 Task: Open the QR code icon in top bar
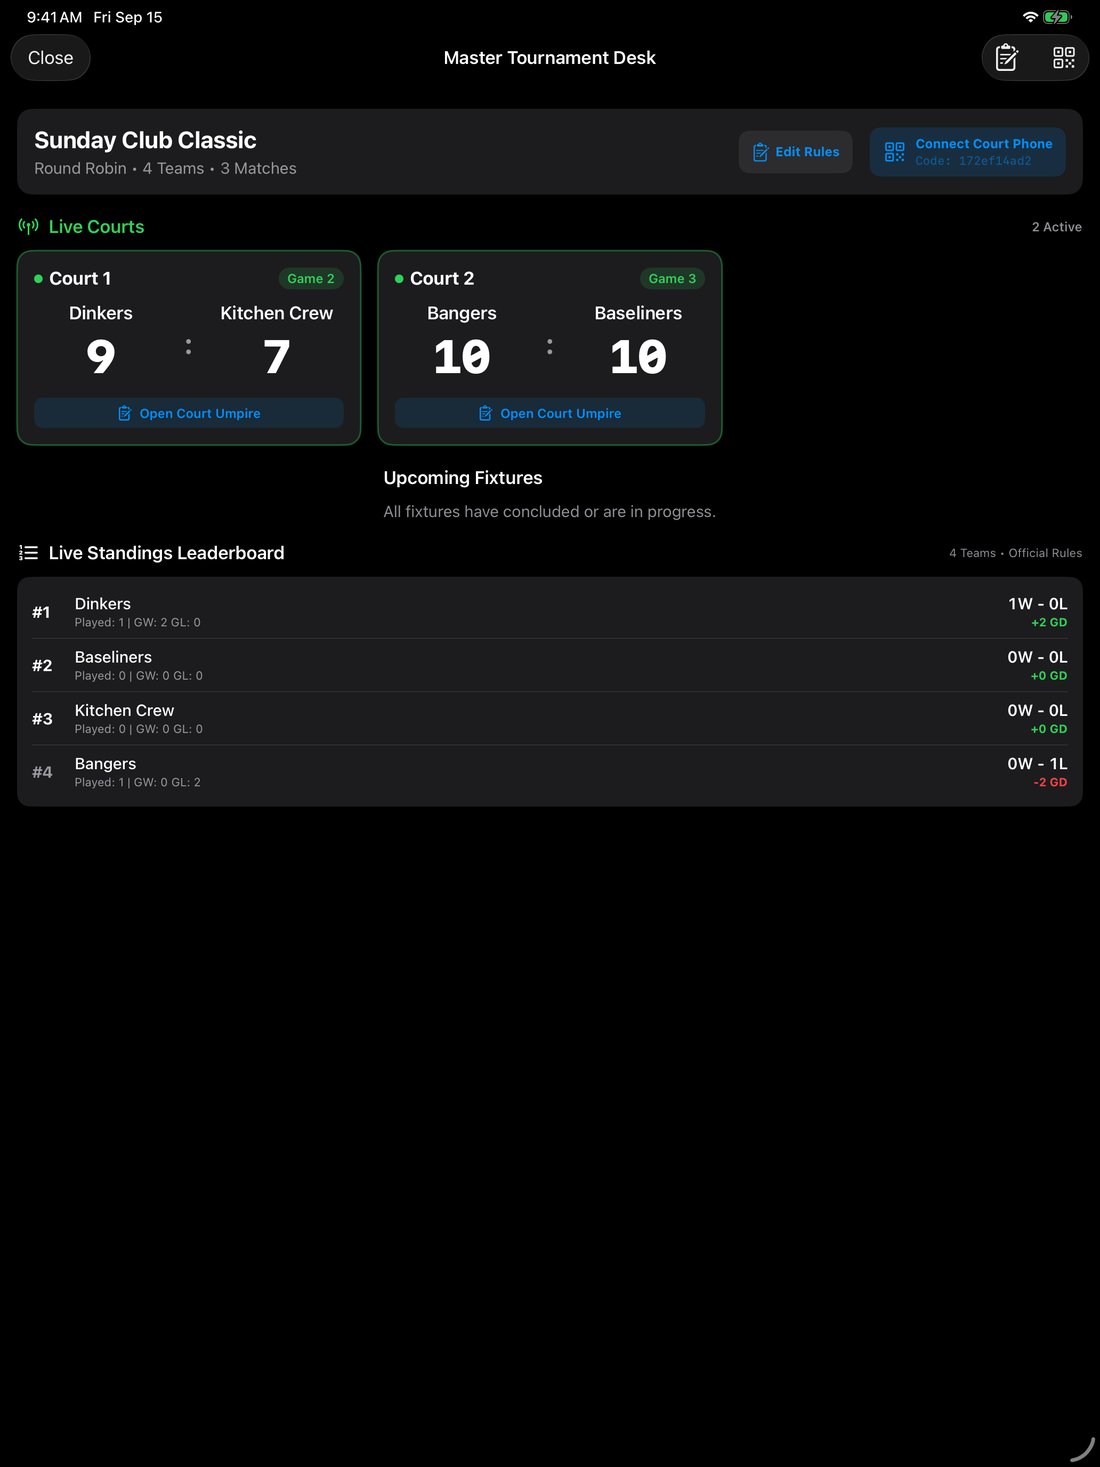pyautogui.click(x=1064, y=58)
